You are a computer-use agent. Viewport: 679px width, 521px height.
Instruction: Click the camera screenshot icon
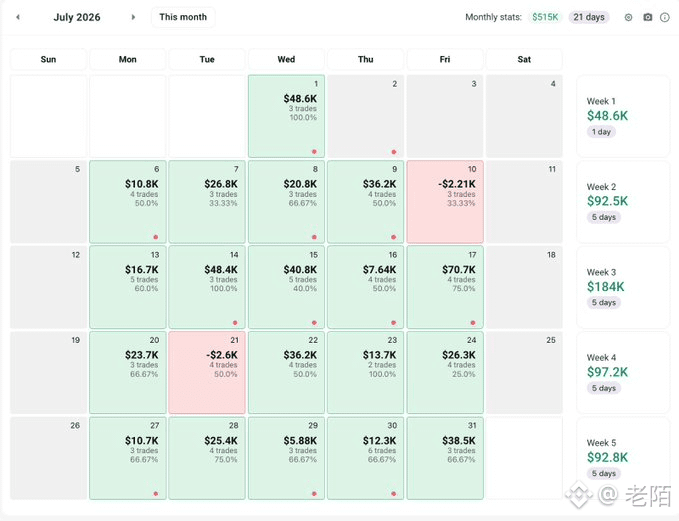[647, 17]
